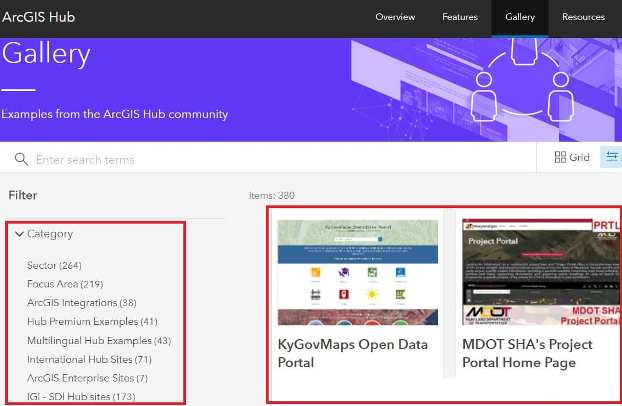The image size is (622, 406).
Task: Collapse the Category filter section
Action: 44,234
